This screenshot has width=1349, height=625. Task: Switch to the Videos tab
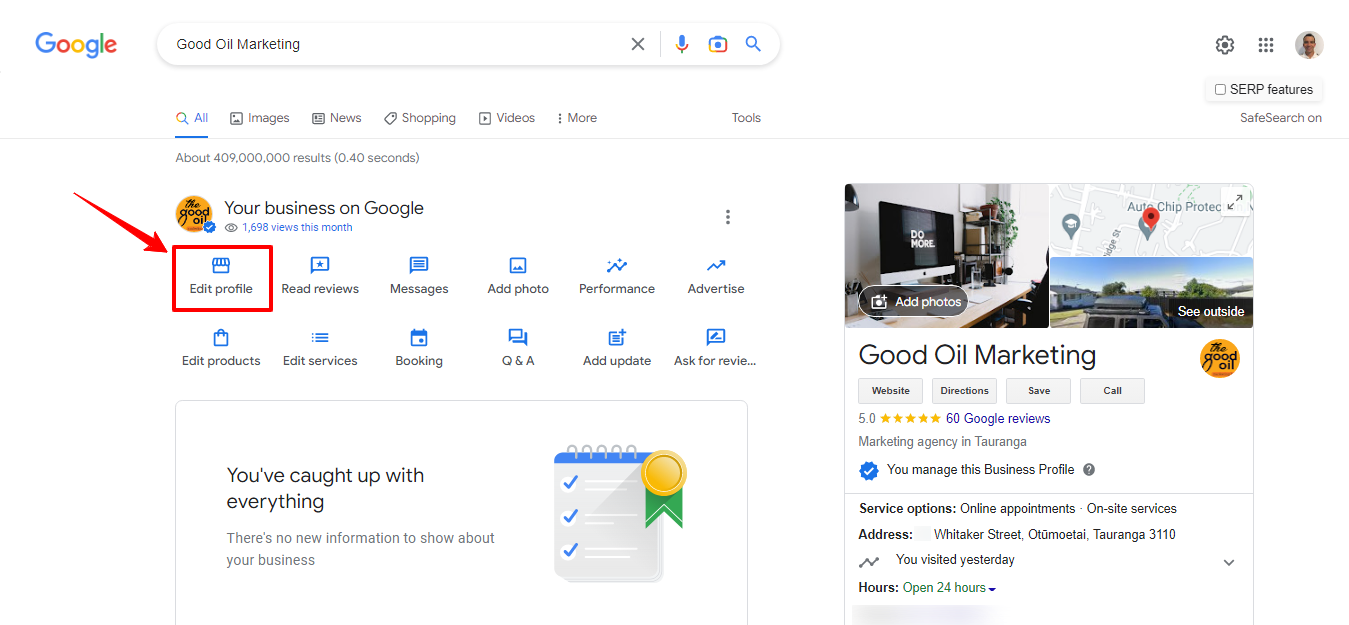click(x=506, y=118)
